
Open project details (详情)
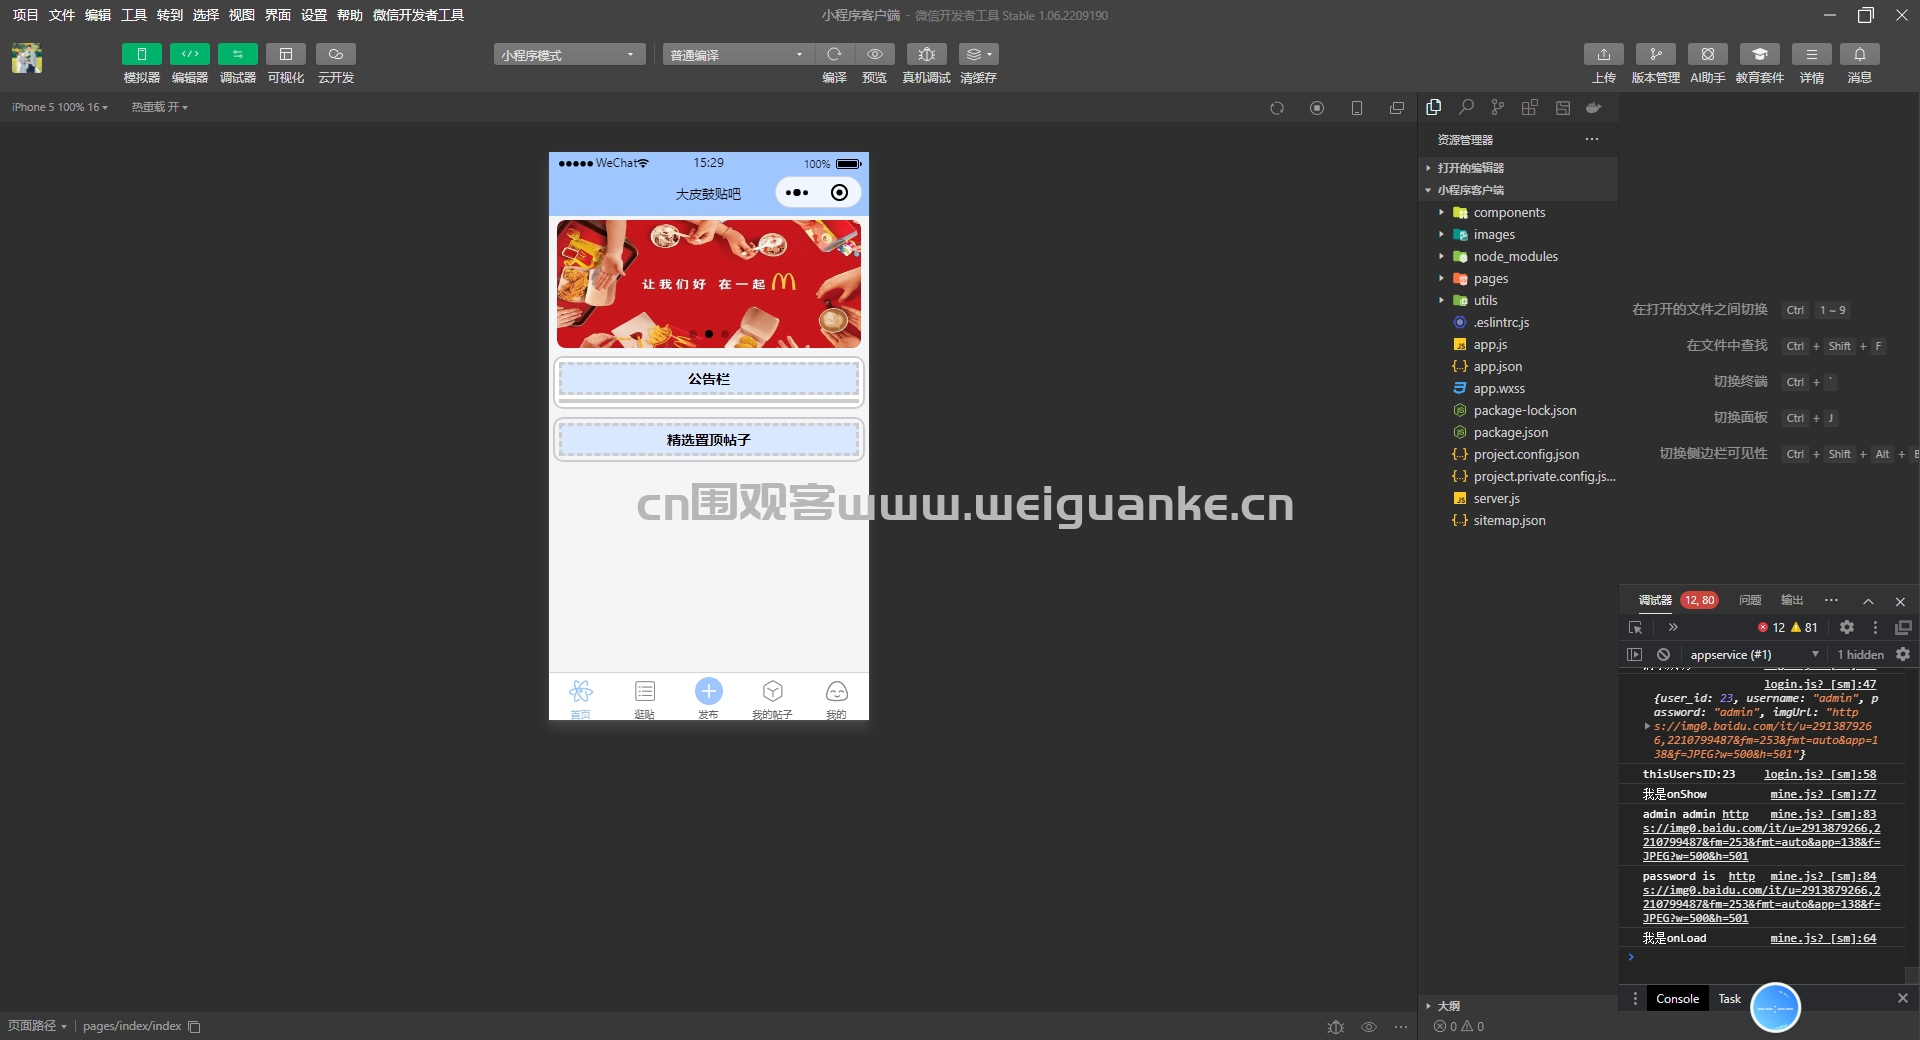(1811, 54)
